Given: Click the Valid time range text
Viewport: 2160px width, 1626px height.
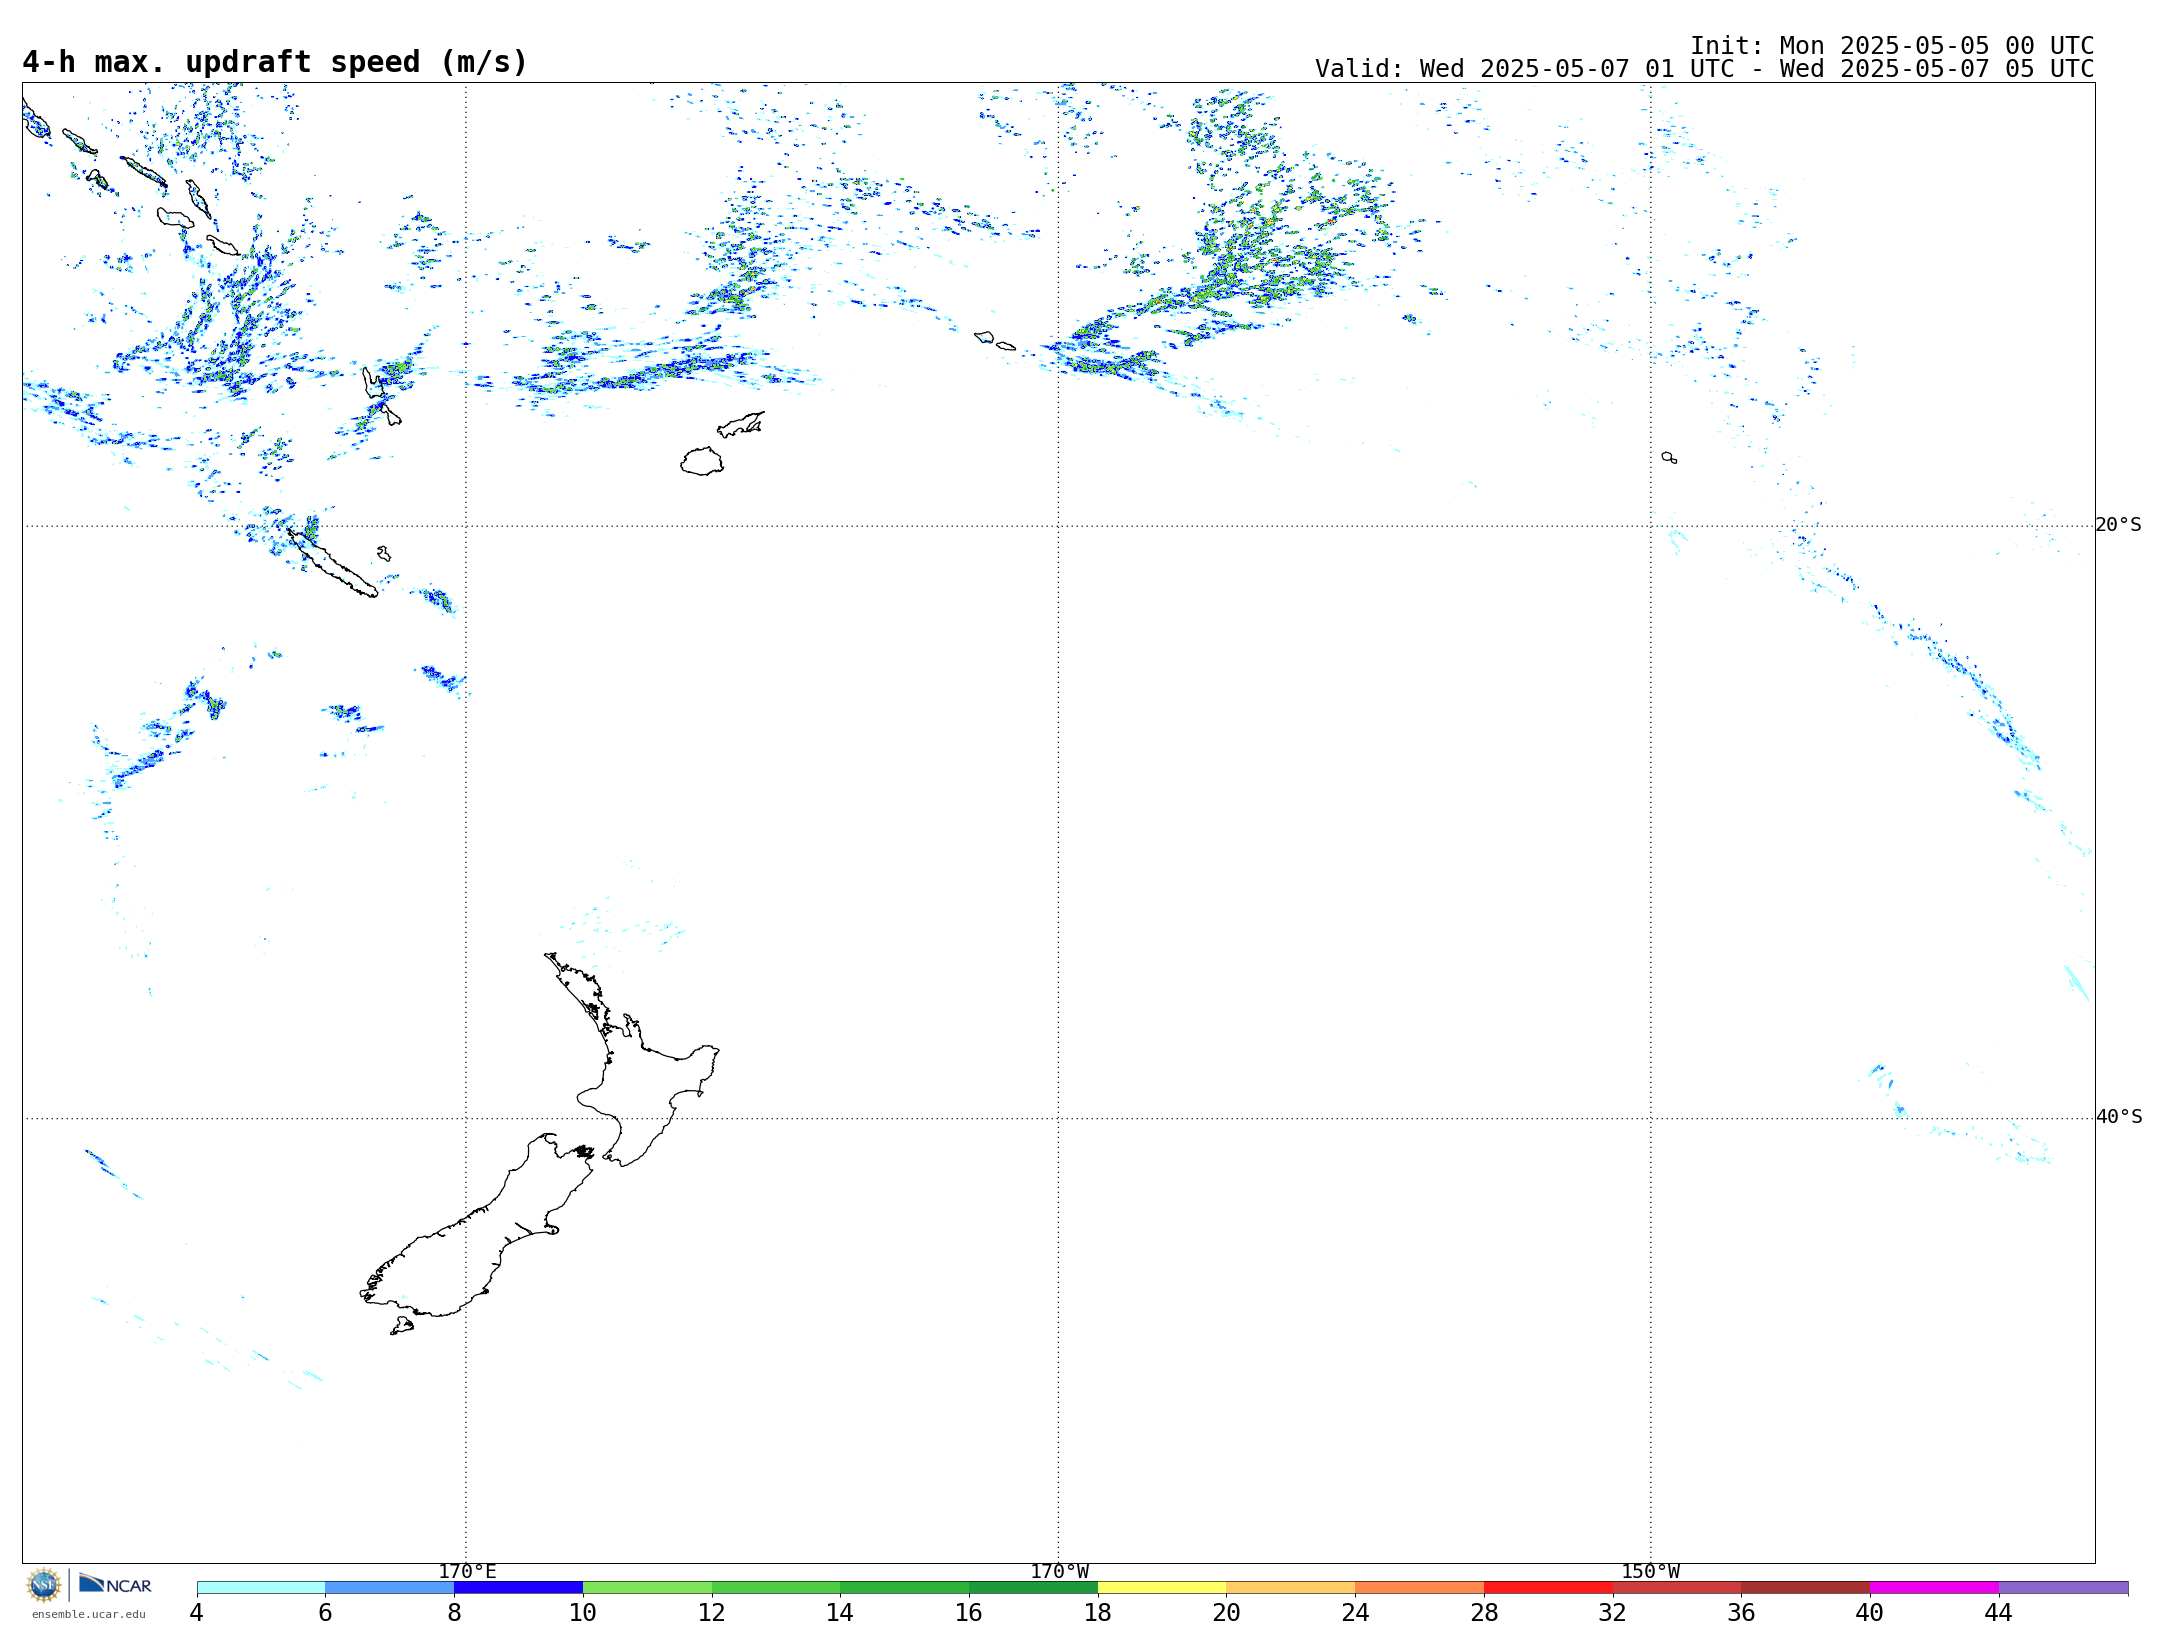Looking at the screenshot, I should [x=1704, y=69].
